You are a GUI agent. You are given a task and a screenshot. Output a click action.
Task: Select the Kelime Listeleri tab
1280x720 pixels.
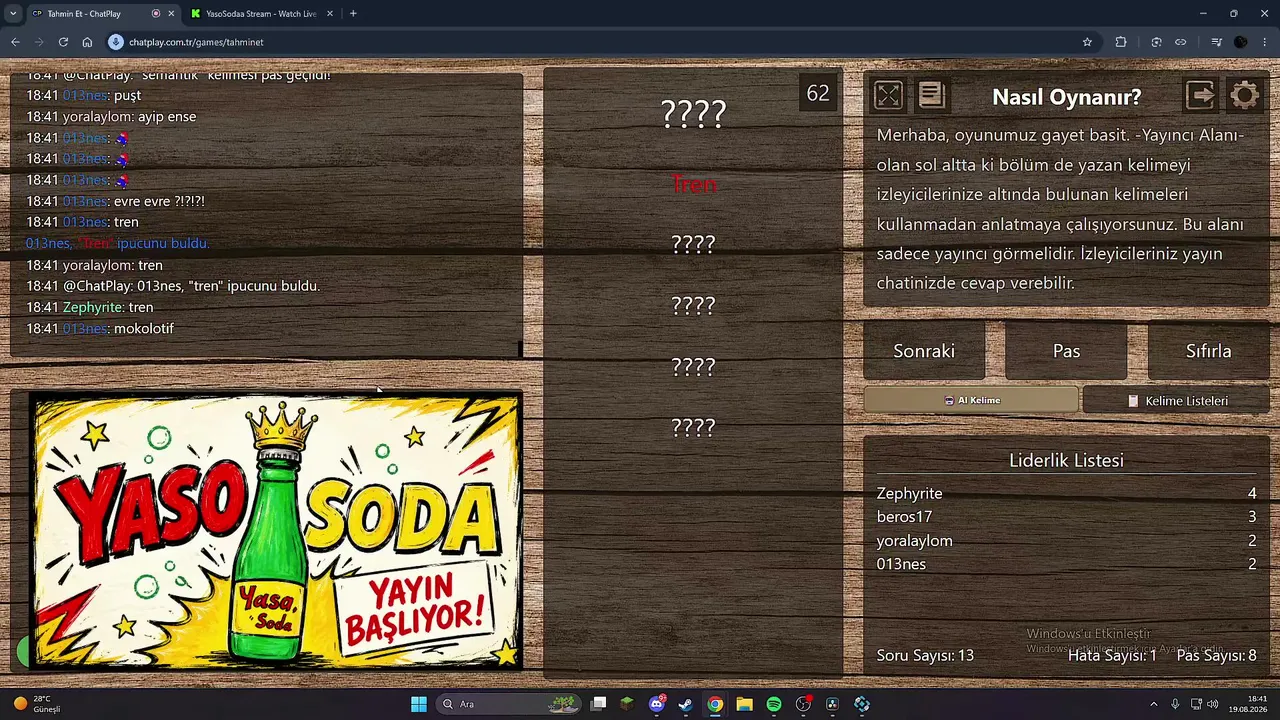1176,400
